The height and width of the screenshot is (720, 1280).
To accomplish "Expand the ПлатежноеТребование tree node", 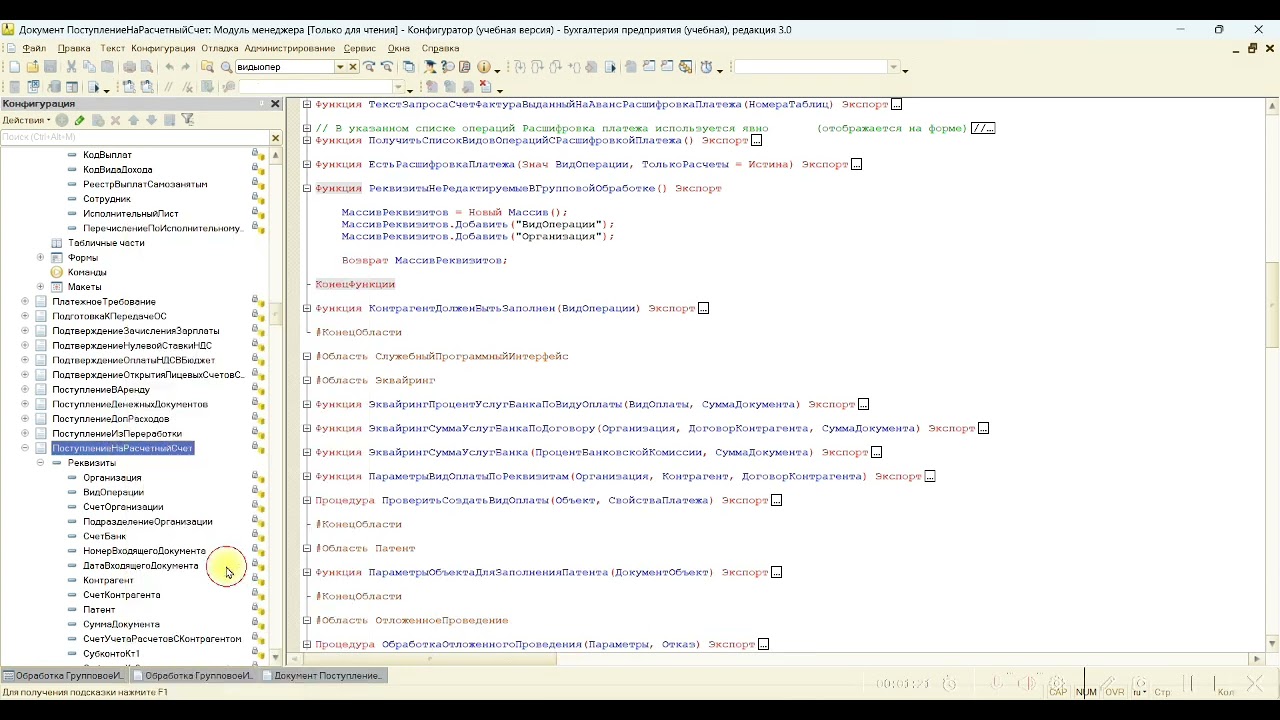I will coord(25,301).
